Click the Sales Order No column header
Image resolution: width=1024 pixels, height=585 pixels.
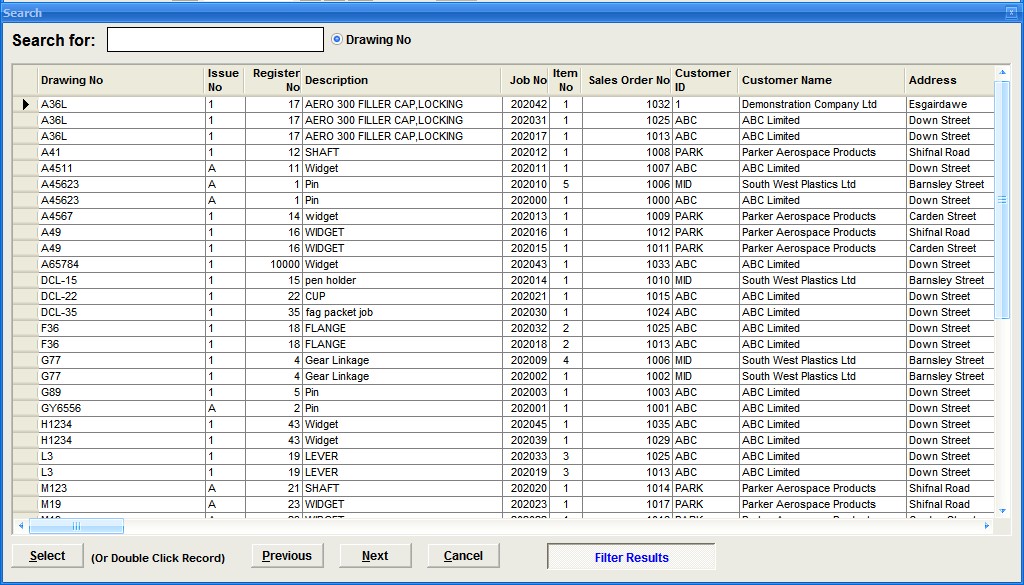pyautogui.click(x=628, y=80)
